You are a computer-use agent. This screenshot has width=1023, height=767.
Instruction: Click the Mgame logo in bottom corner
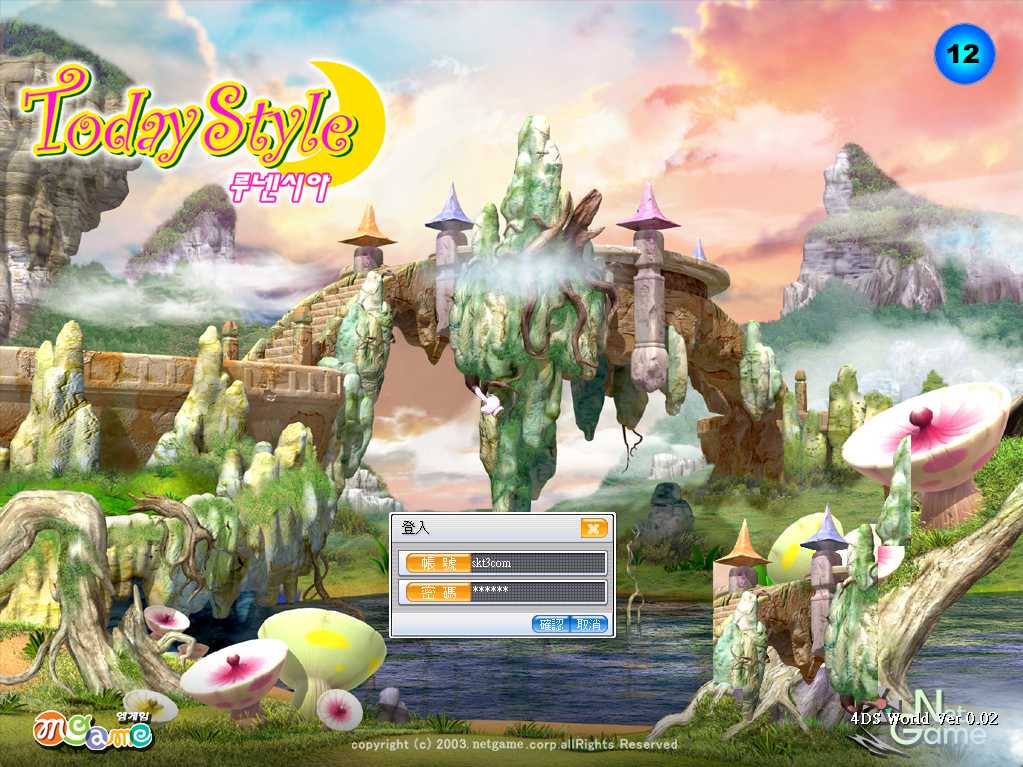click(92, 731)
